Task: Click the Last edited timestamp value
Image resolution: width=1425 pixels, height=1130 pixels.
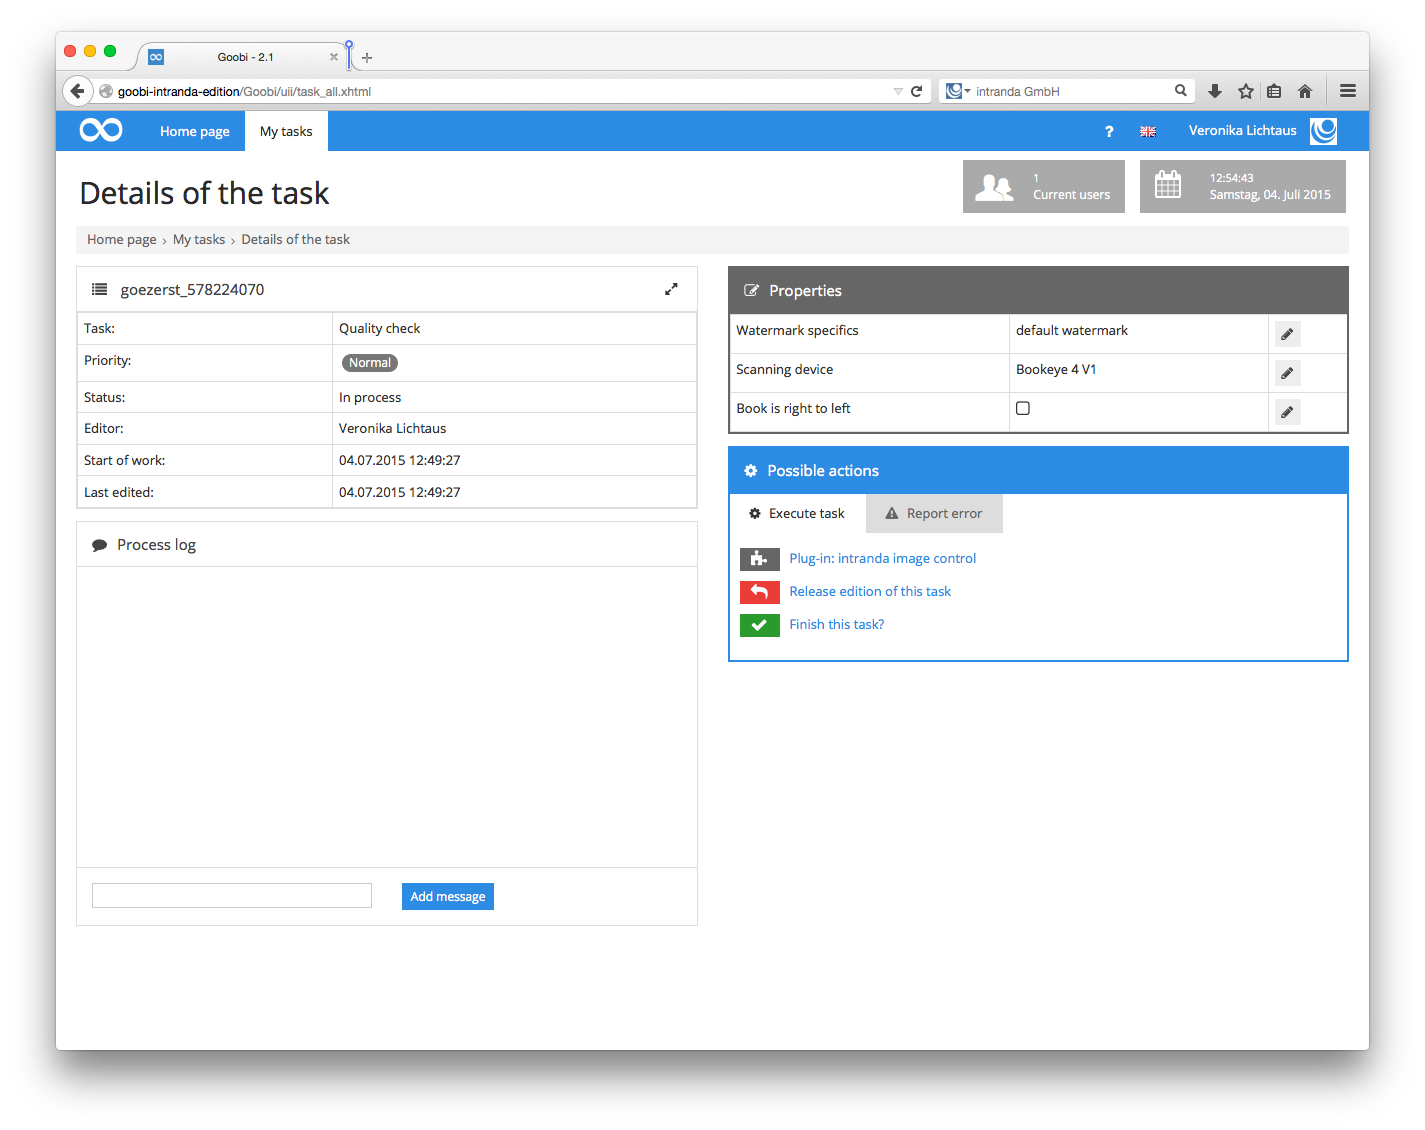Action: point(400,493)
